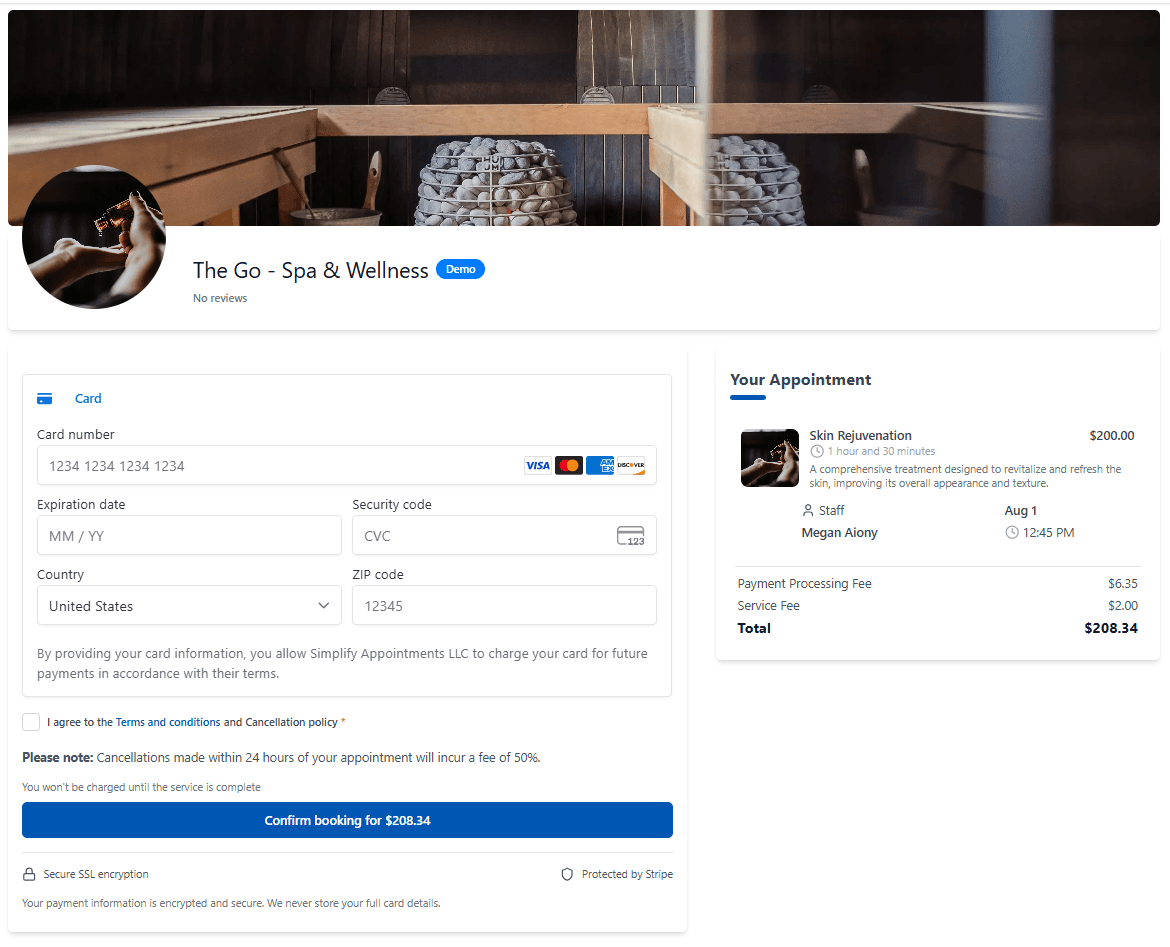The height and width of the screenshot is (947, 1170).
Task: Open the Cancellation policy link
Action: (x=293, y=722)
